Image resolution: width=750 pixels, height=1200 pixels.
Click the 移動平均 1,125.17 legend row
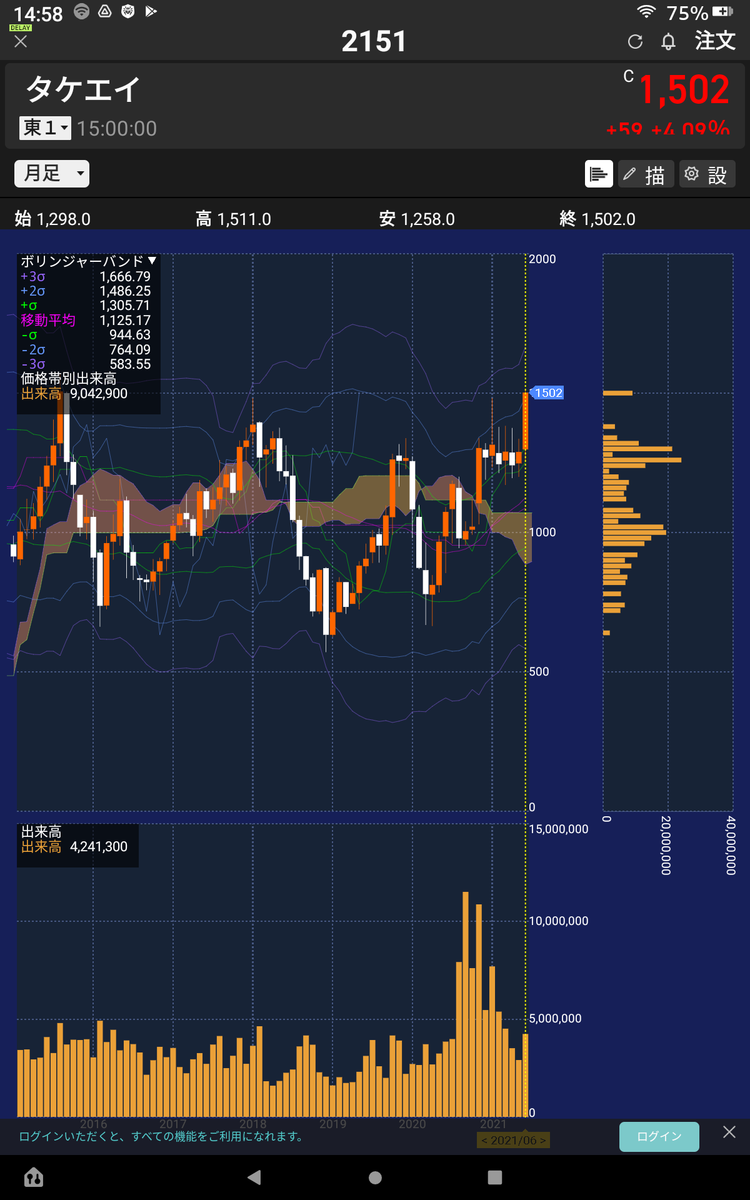tap(86, 320)
